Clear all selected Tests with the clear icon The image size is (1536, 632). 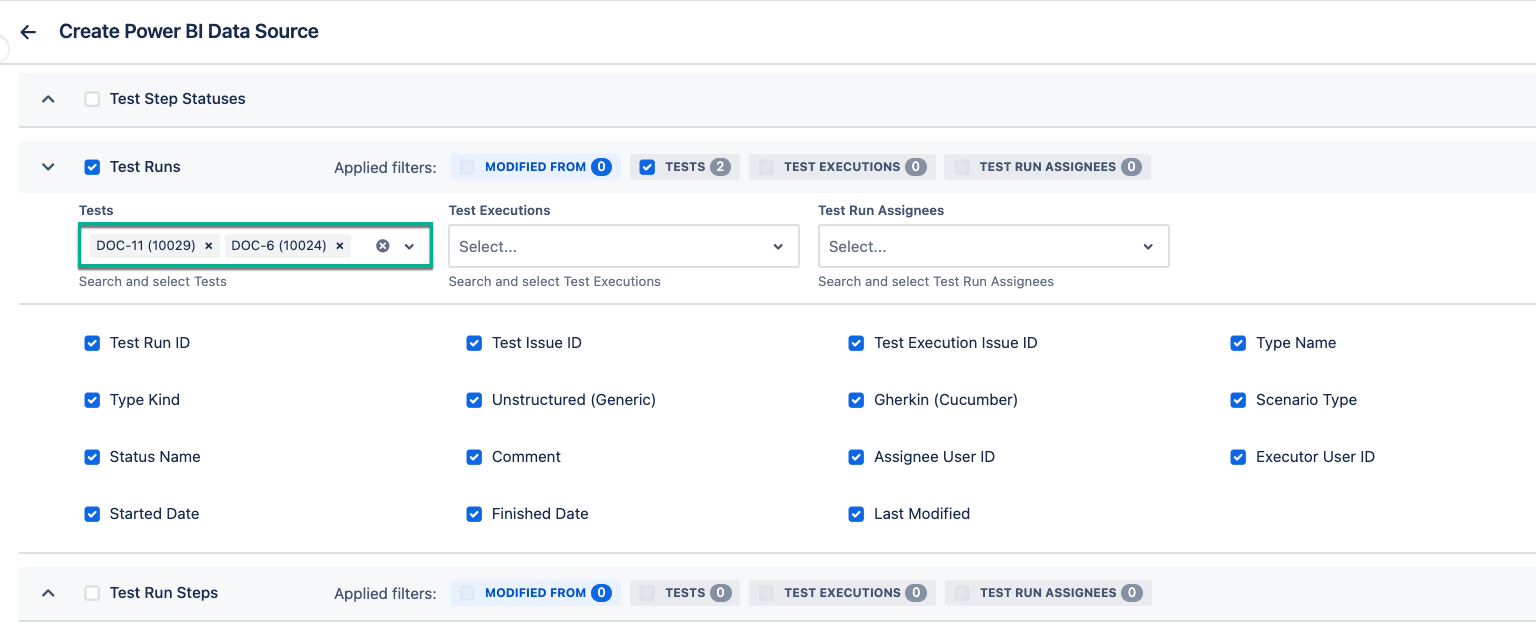(381, 245)
